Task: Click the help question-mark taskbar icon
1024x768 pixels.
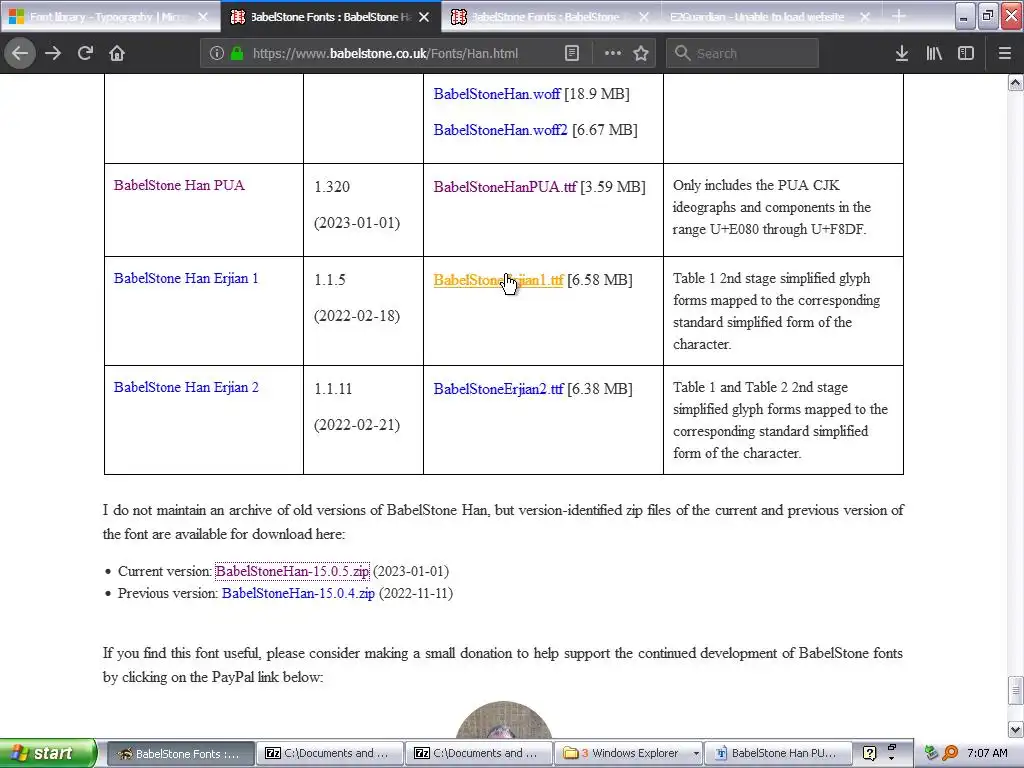Action: tap(869, 754)
